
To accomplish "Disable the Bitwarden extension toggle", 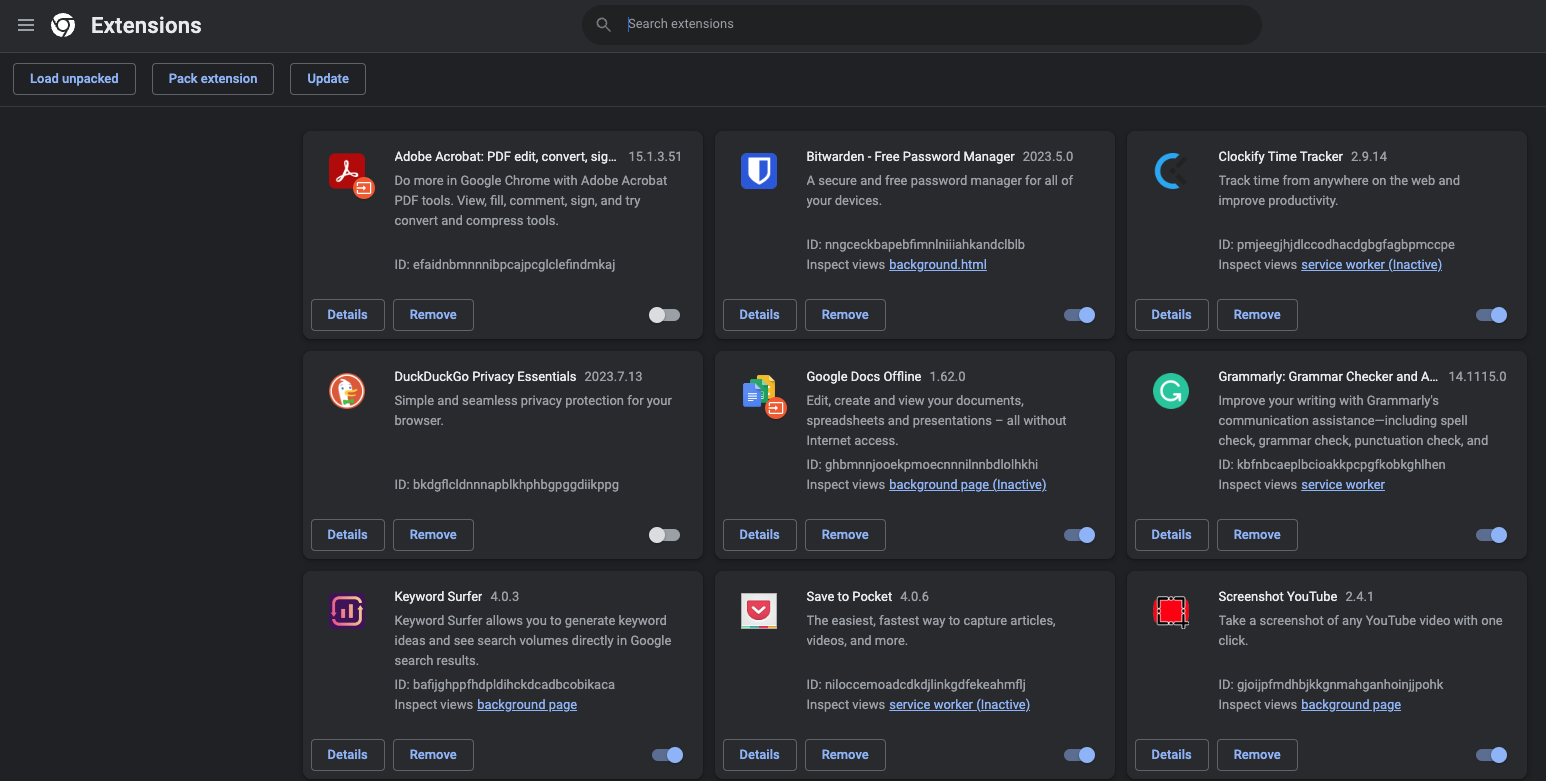I will pyautogui.click(x=1080, y=315).
